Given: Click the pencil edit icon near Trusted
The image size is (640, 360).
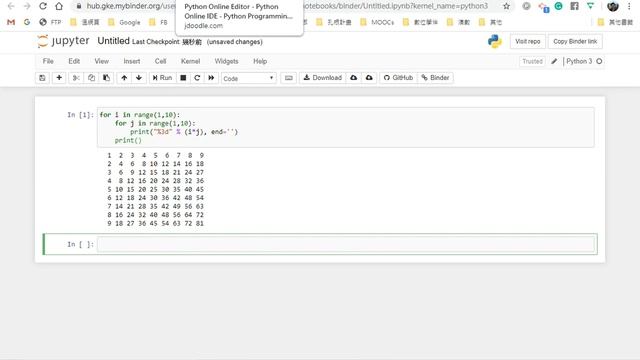Looking at the screenshot, I should (x=554, y=61).
